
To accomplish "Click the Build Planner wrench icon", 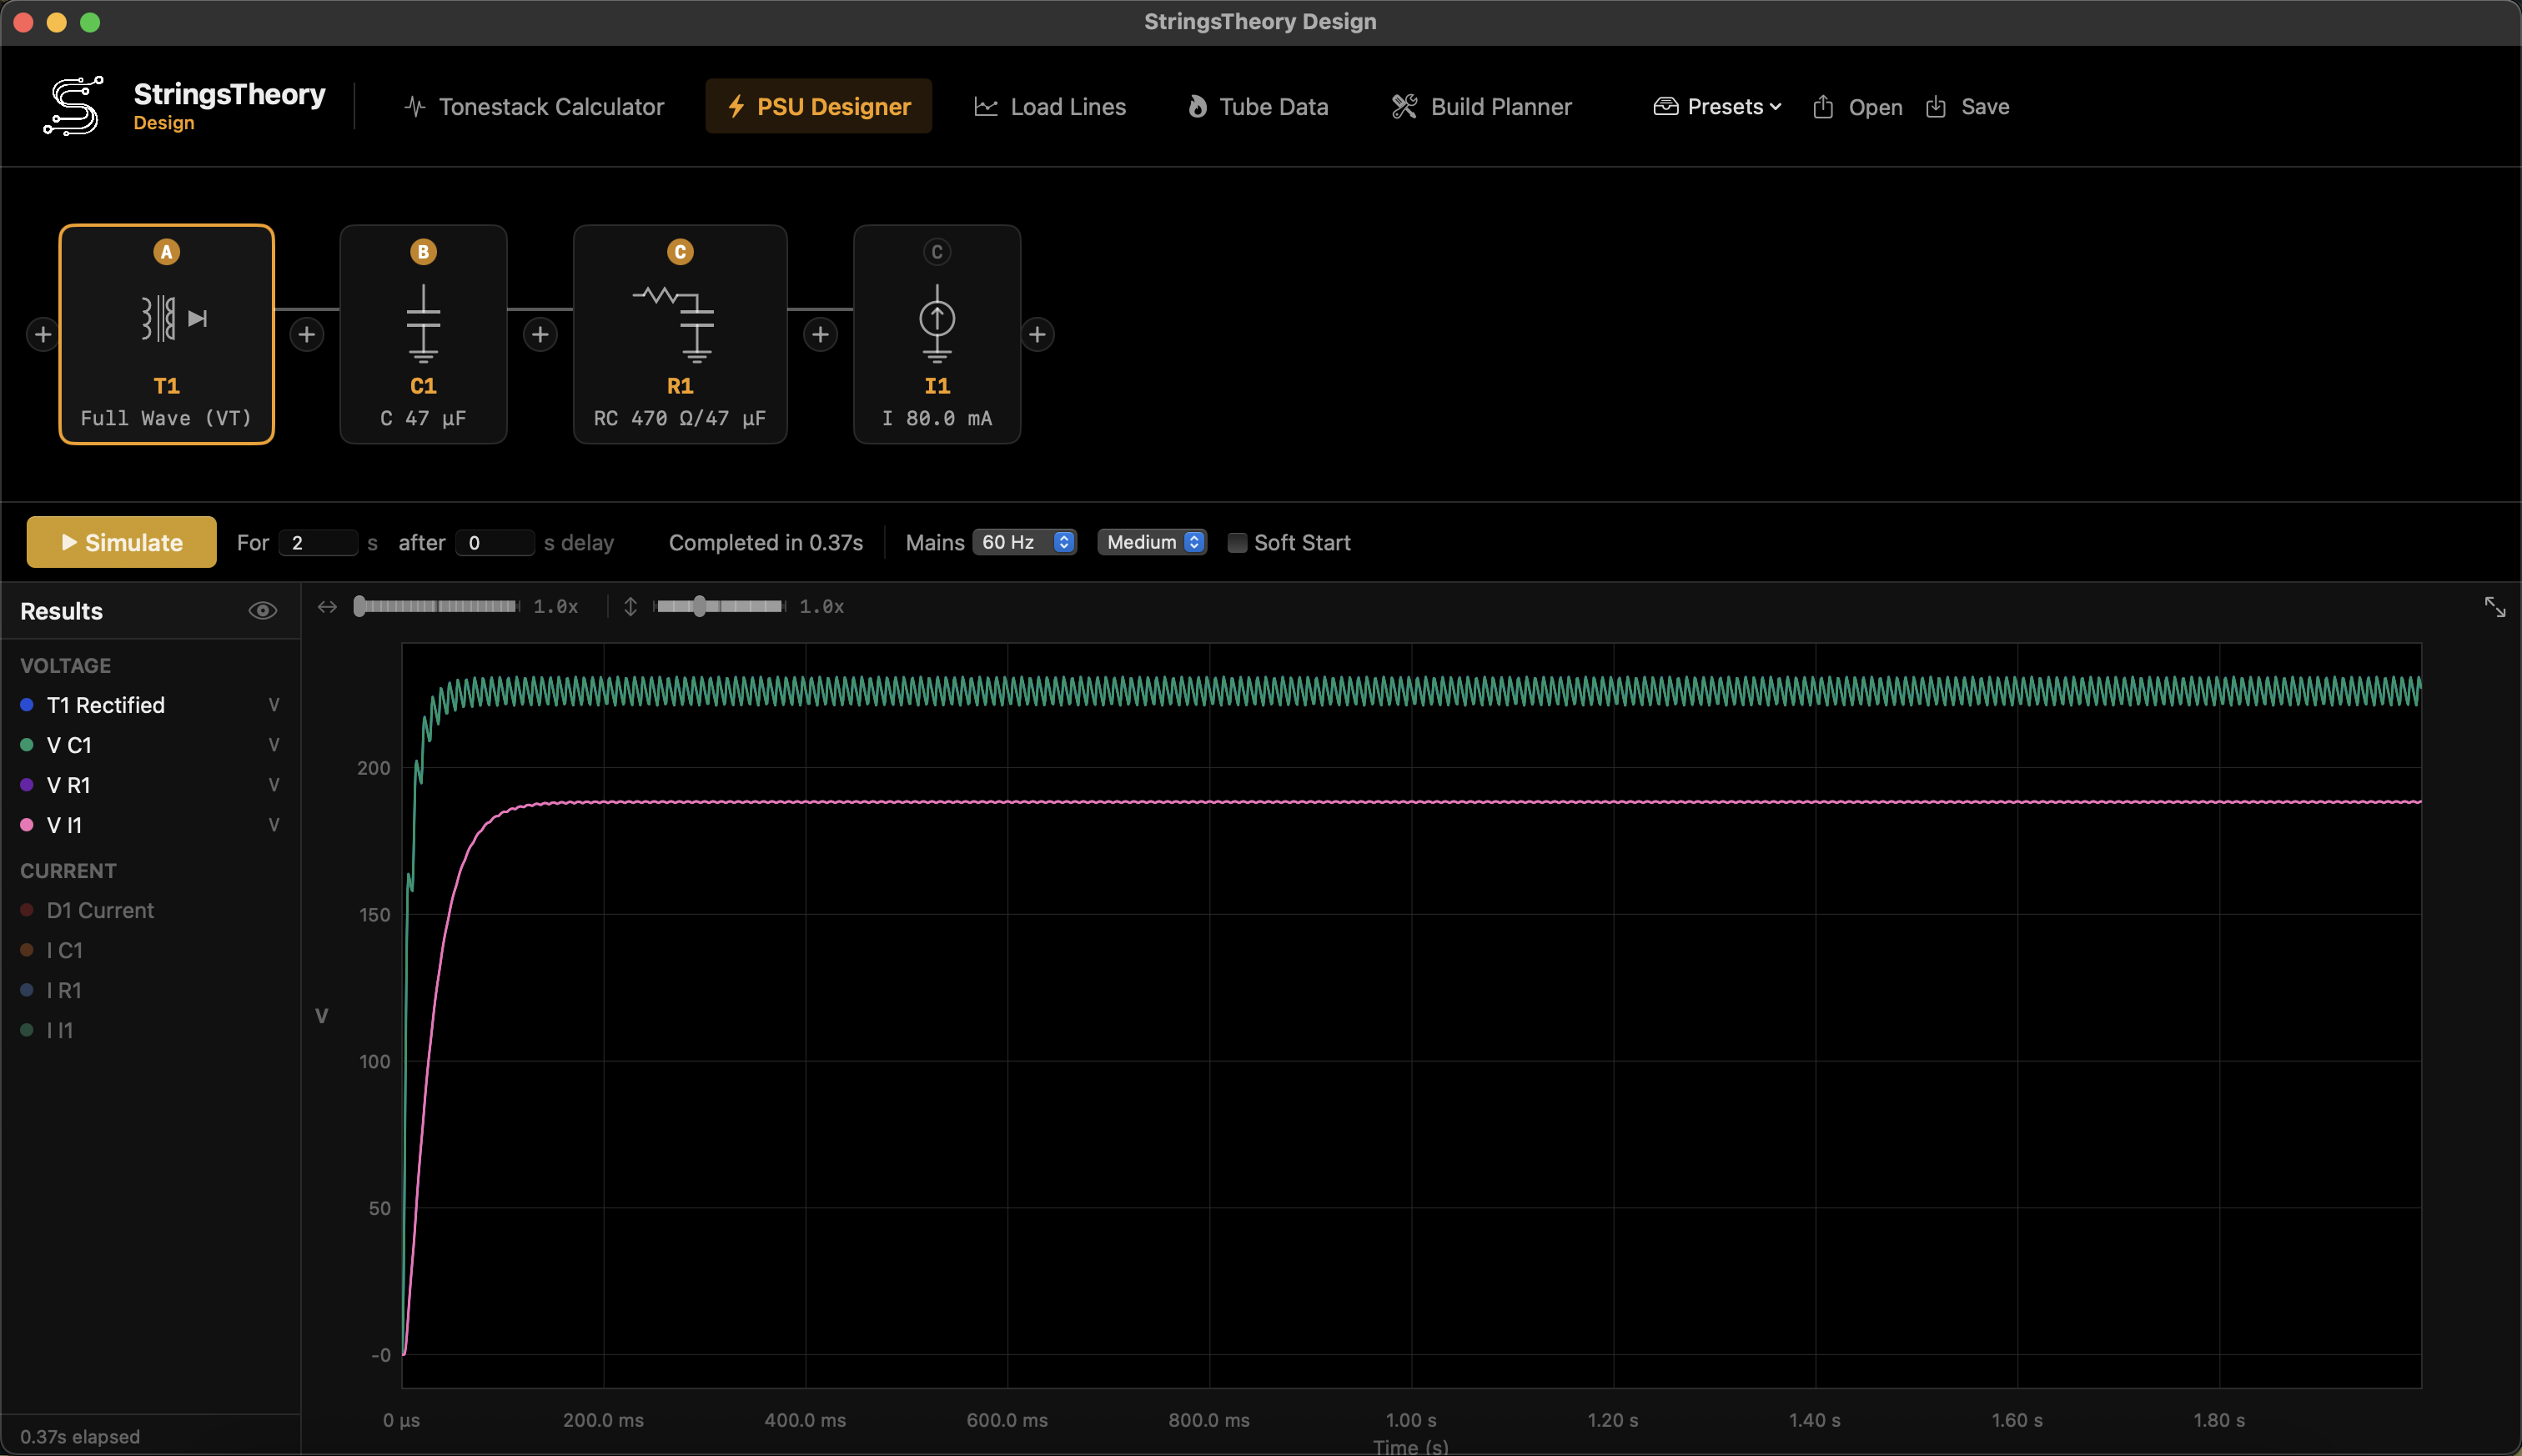I will pyautogui.click(x=1404, y=106).
